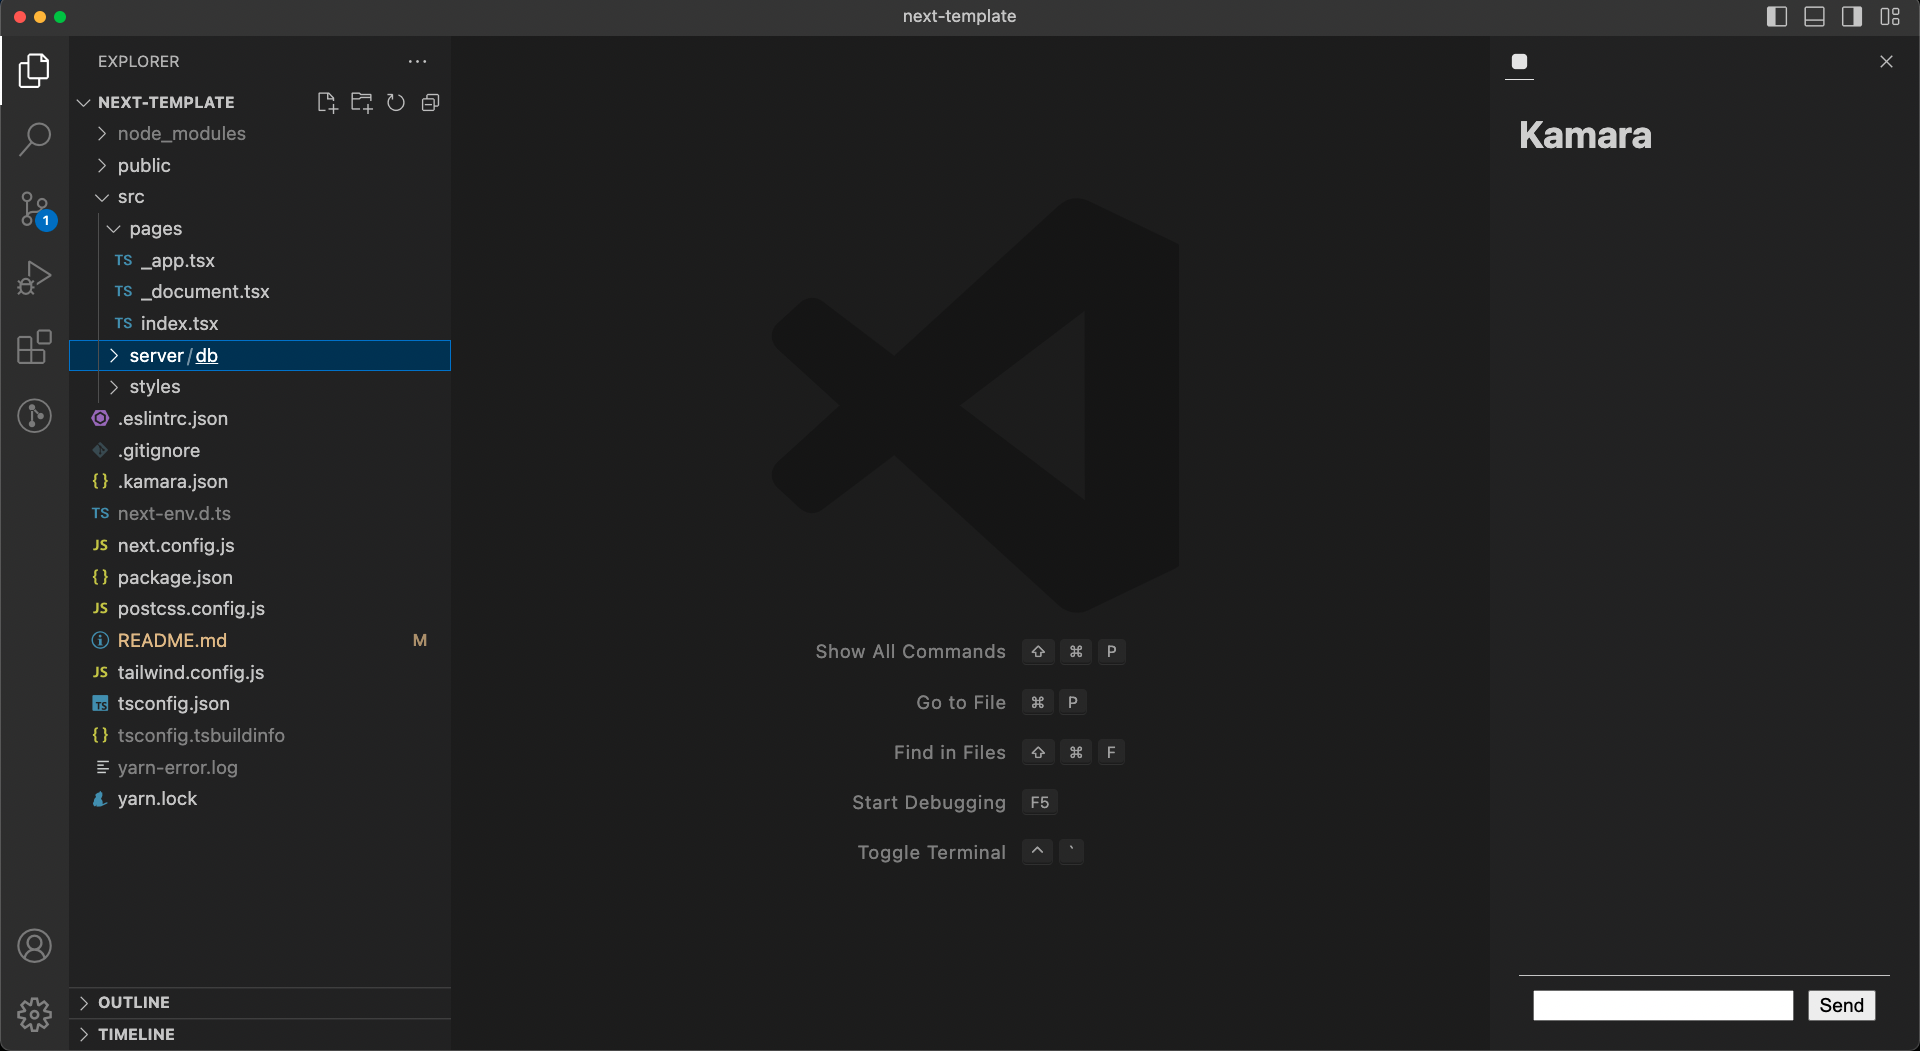Collapse the src folder
1920x1051 pixels.
point(259,197)
